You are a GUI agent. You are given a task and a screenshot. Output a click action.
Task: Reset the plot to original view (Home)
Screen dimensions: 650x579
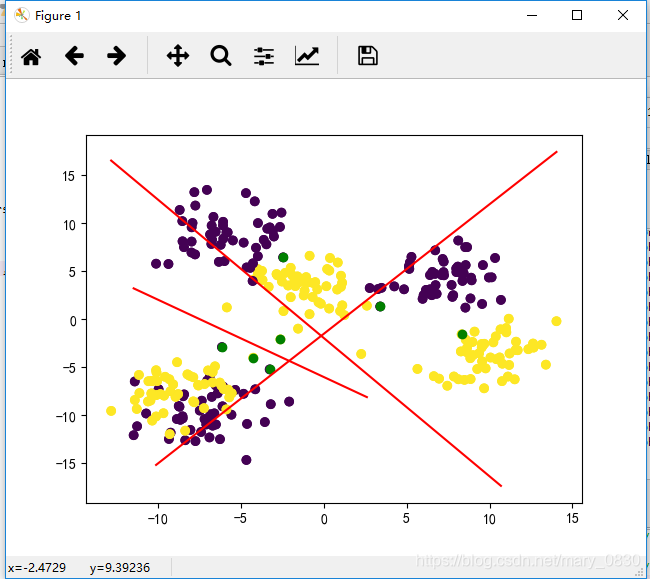[x=31, y=56]
